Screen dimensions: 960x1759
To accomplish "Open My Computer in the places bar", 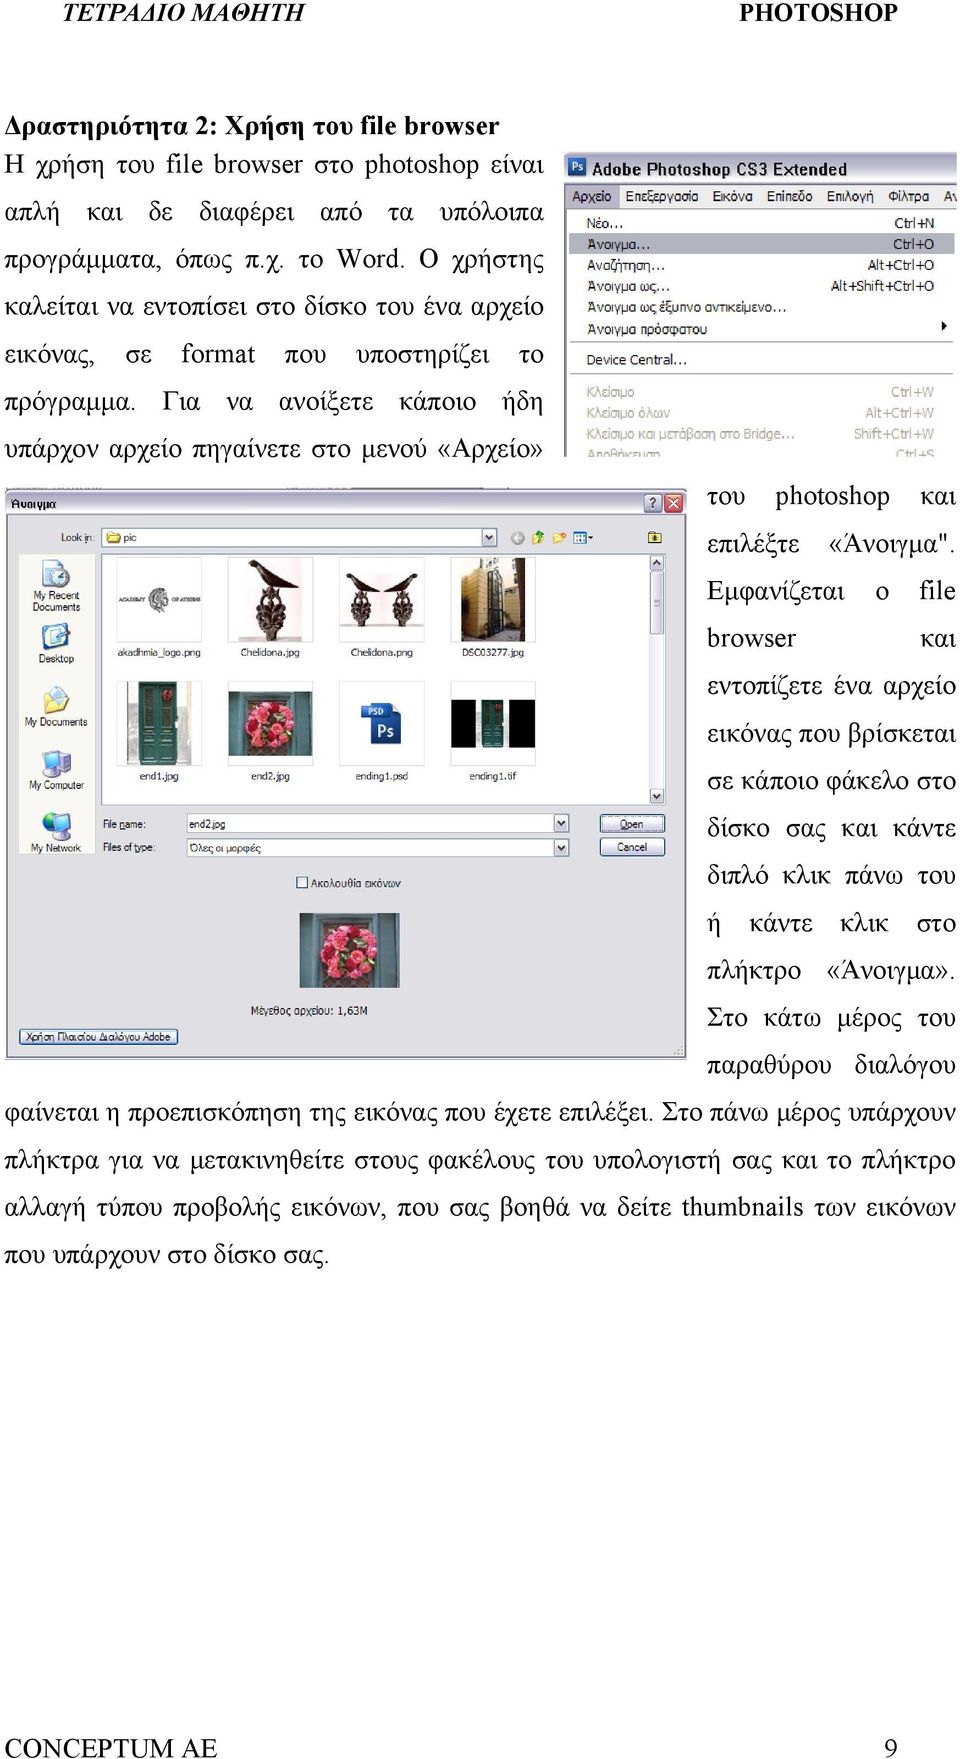I will [56, 770].
